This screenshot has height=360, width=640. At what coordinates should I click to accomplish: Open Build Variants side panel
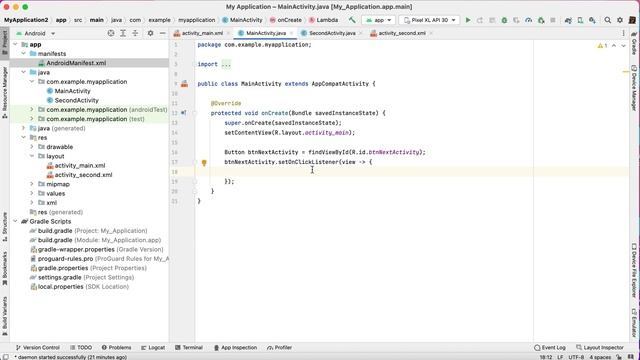(x=4, y=316)
